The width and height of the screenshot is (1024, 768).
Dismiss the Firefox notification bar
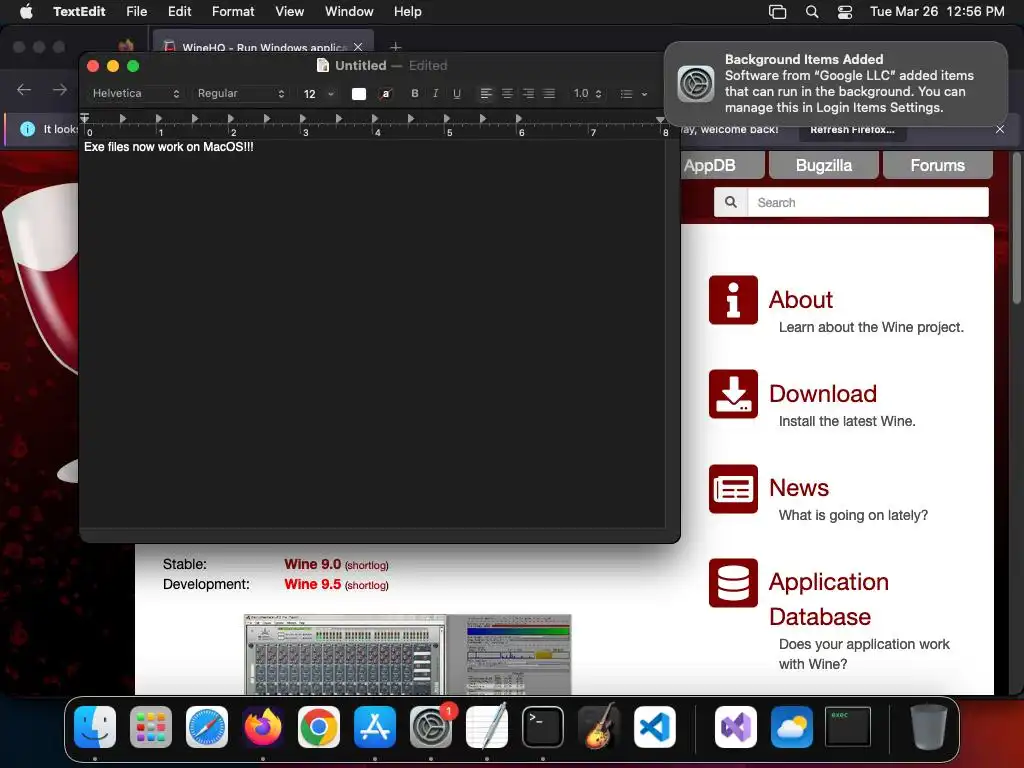coord(1000,129)
